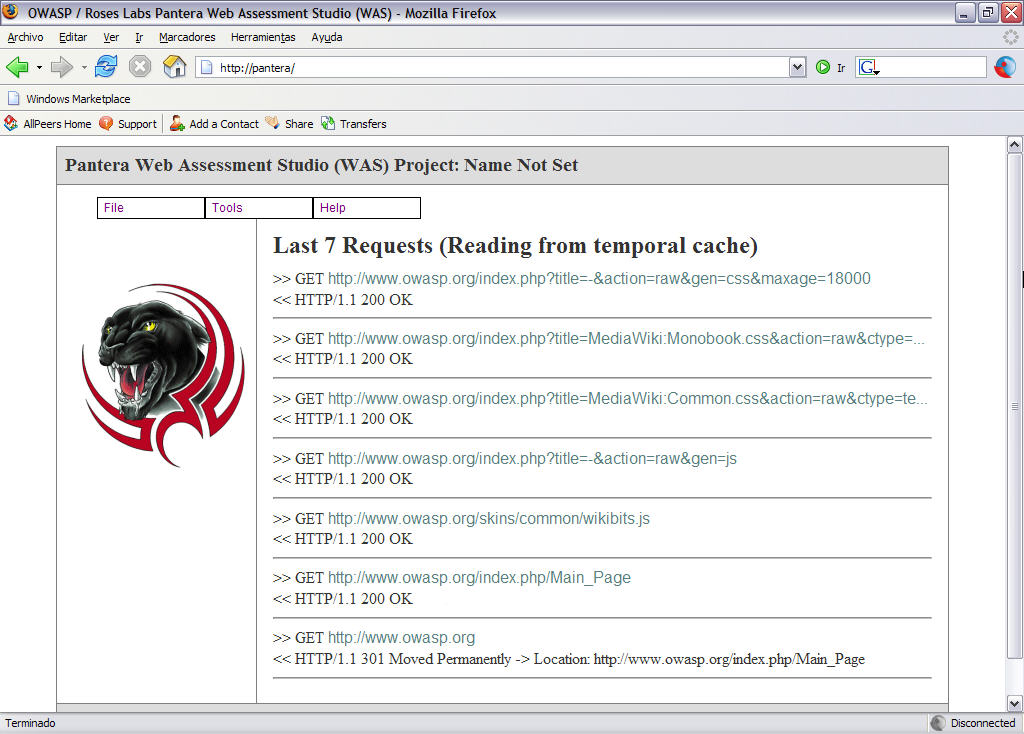Screen dimensions: 1024x734
Task: Click the AllPeers round toolbar icon
Action: (x=1005, y=67)
